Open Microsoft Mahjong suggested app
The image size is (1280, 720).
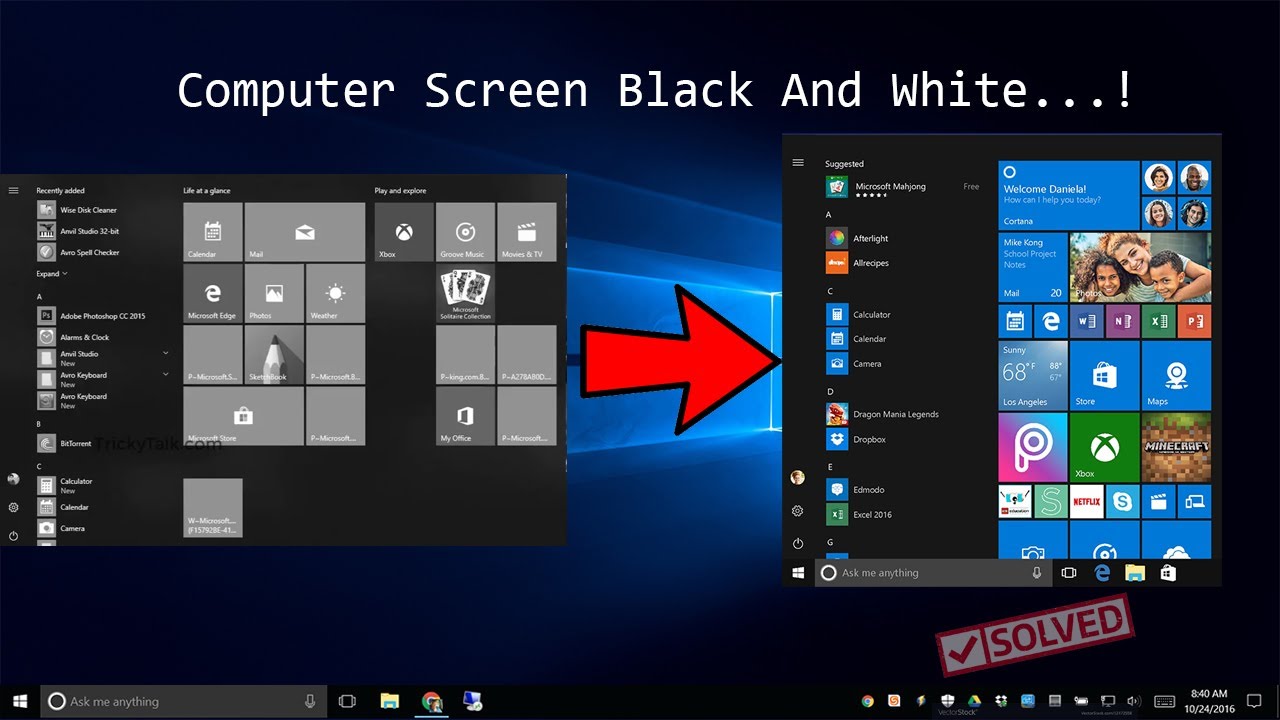902,188
